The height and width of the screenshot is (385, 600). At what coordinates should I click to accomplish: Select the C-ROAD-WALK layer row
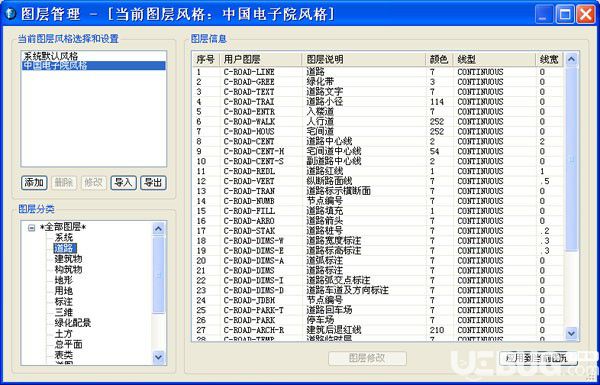coord(378,122)
